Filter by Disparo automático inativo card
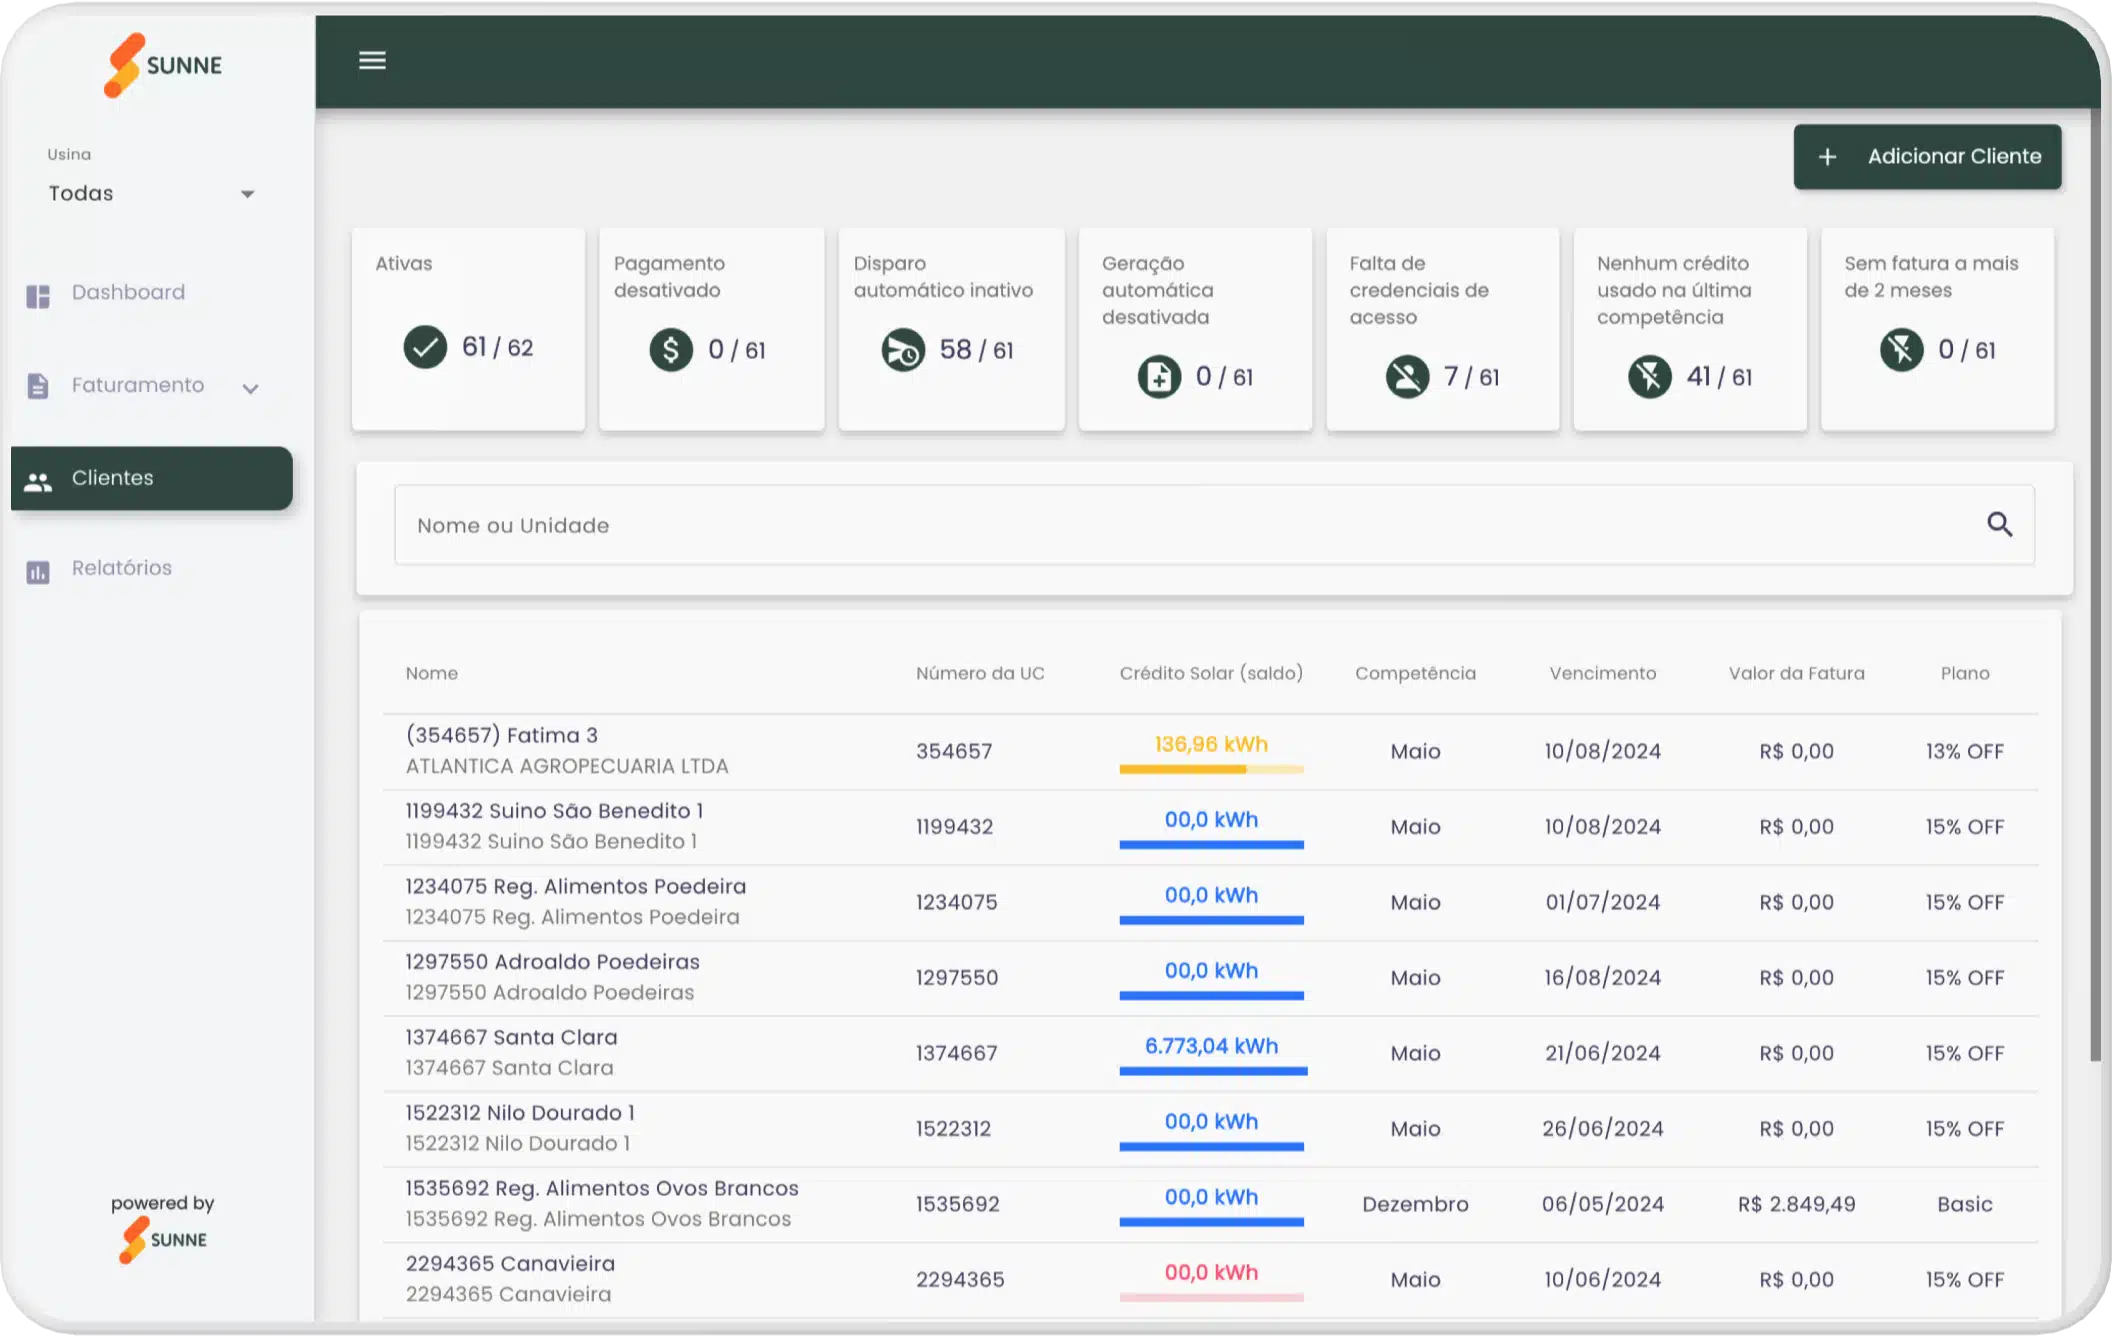This screenshot has height=1337, width=2112. click(x=951, y=329)
